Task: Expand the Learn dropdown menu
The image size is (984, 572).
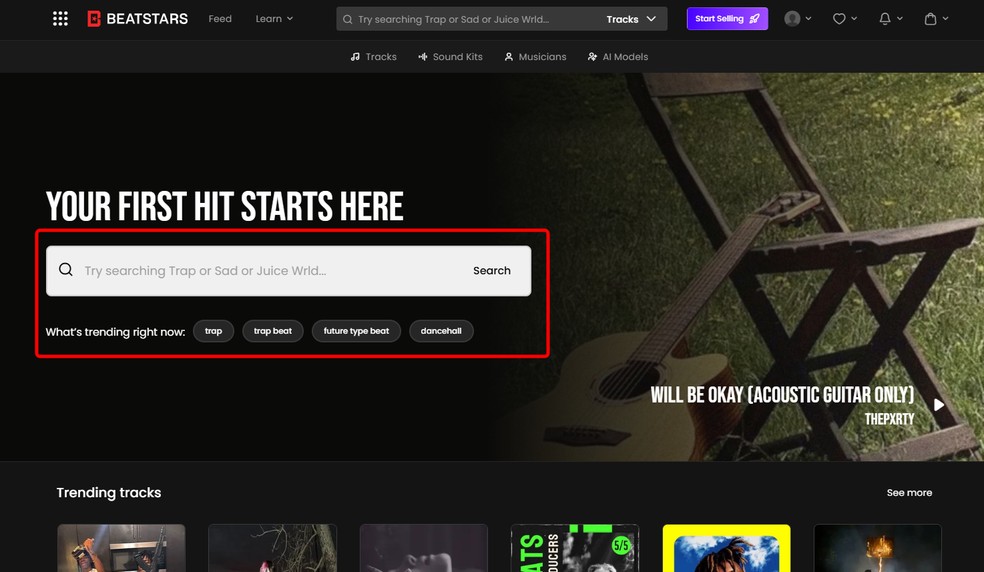Action: coord(274,19)
